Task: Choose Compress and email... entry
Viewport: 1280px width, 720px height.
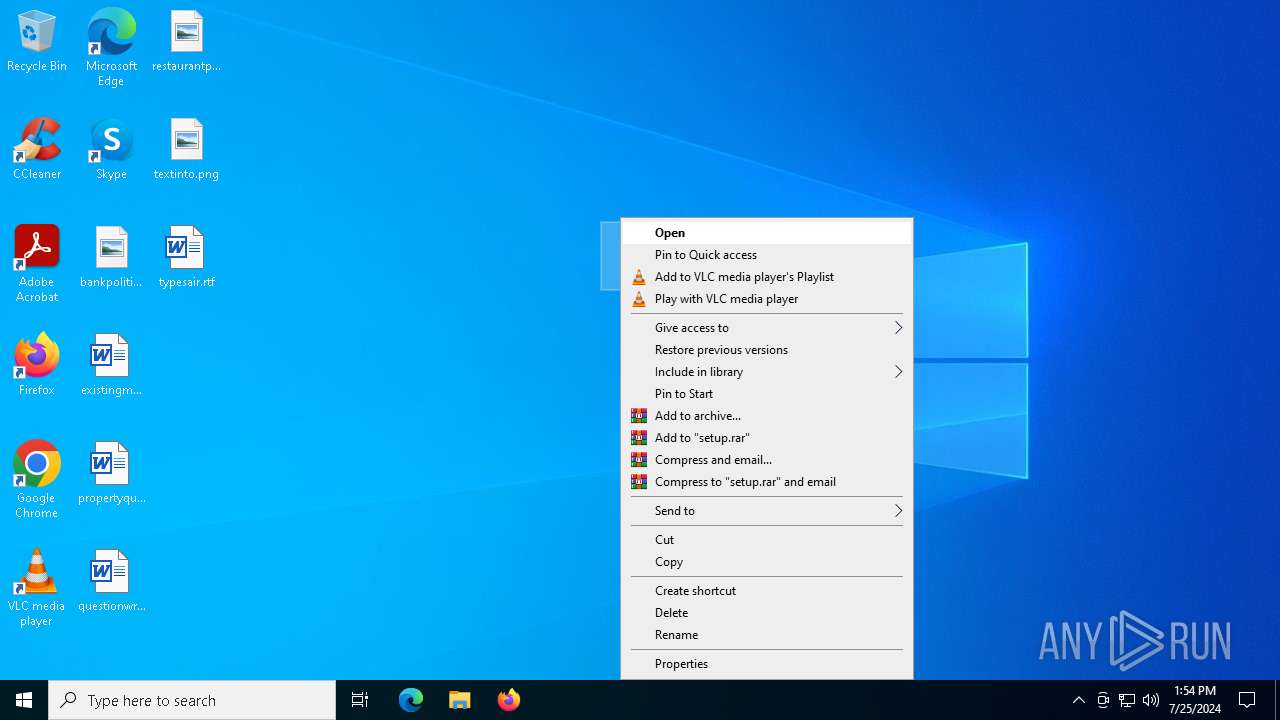Action: [x=767, y=460]
